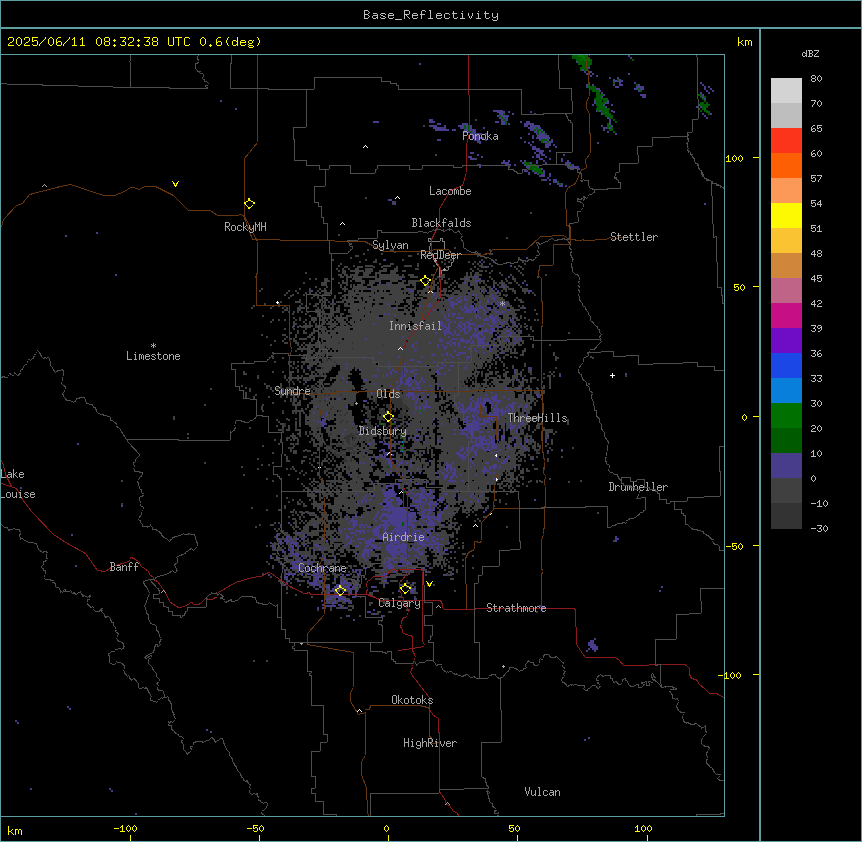Select the magenta 42 dBZ legend swatch

786,315
